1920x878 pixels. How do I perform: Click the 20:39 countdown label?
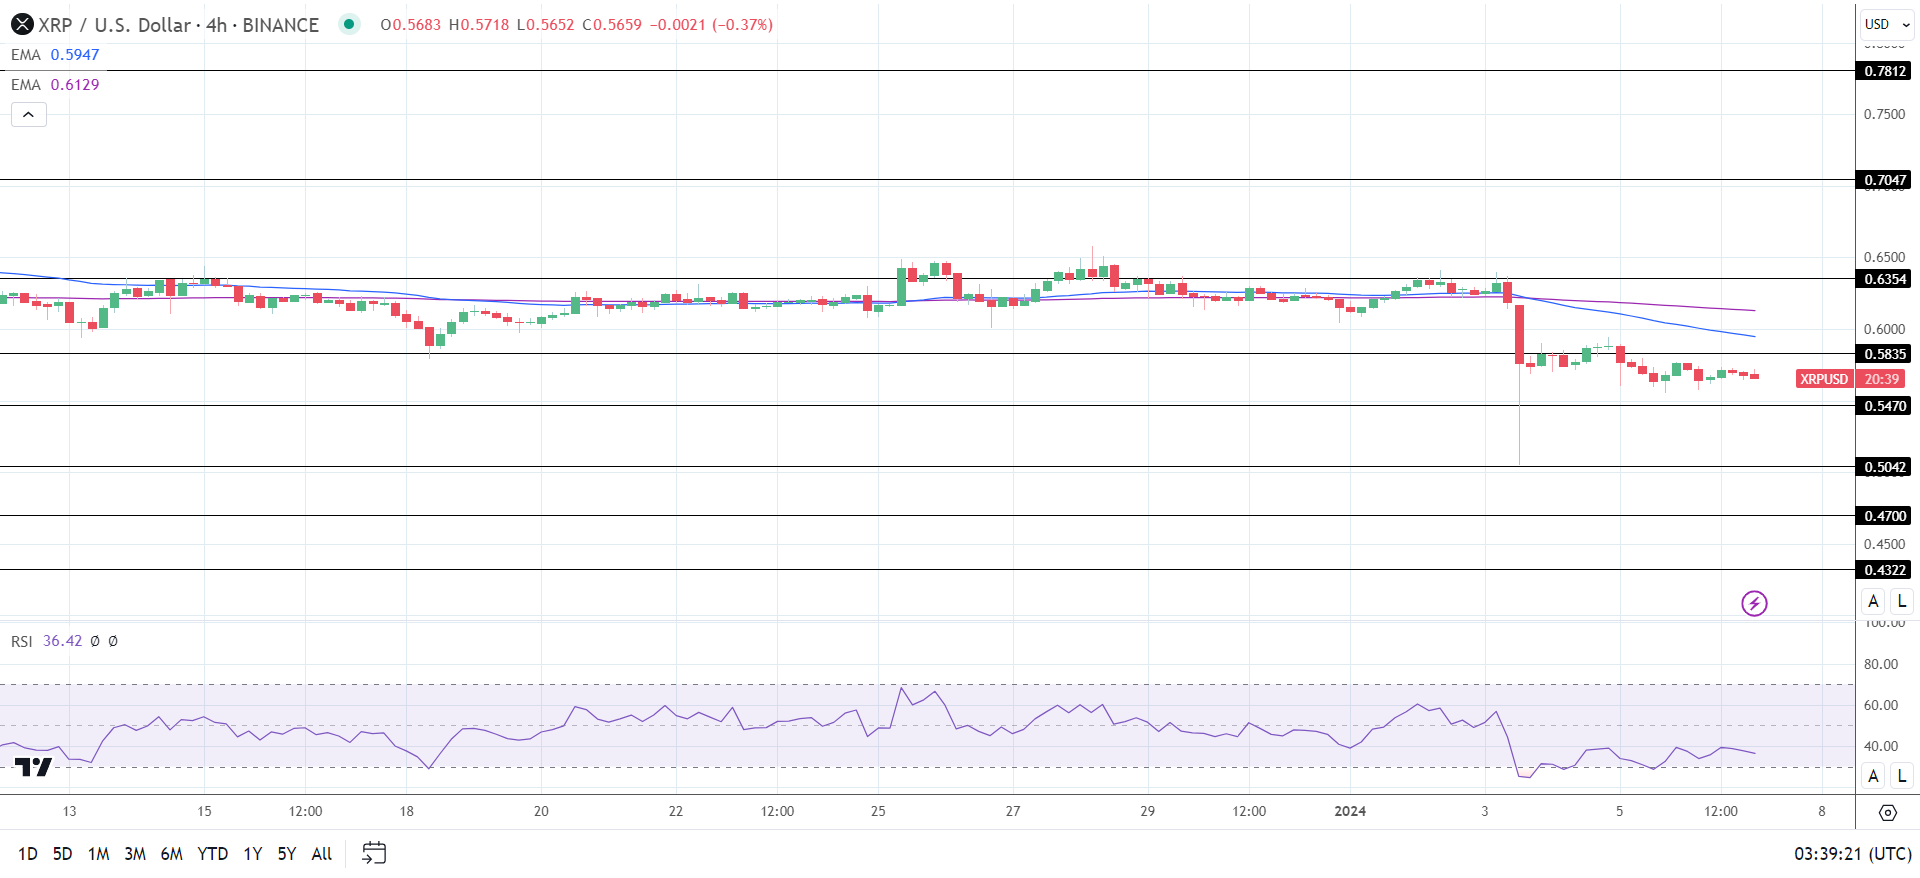[x=1881, y=379]
